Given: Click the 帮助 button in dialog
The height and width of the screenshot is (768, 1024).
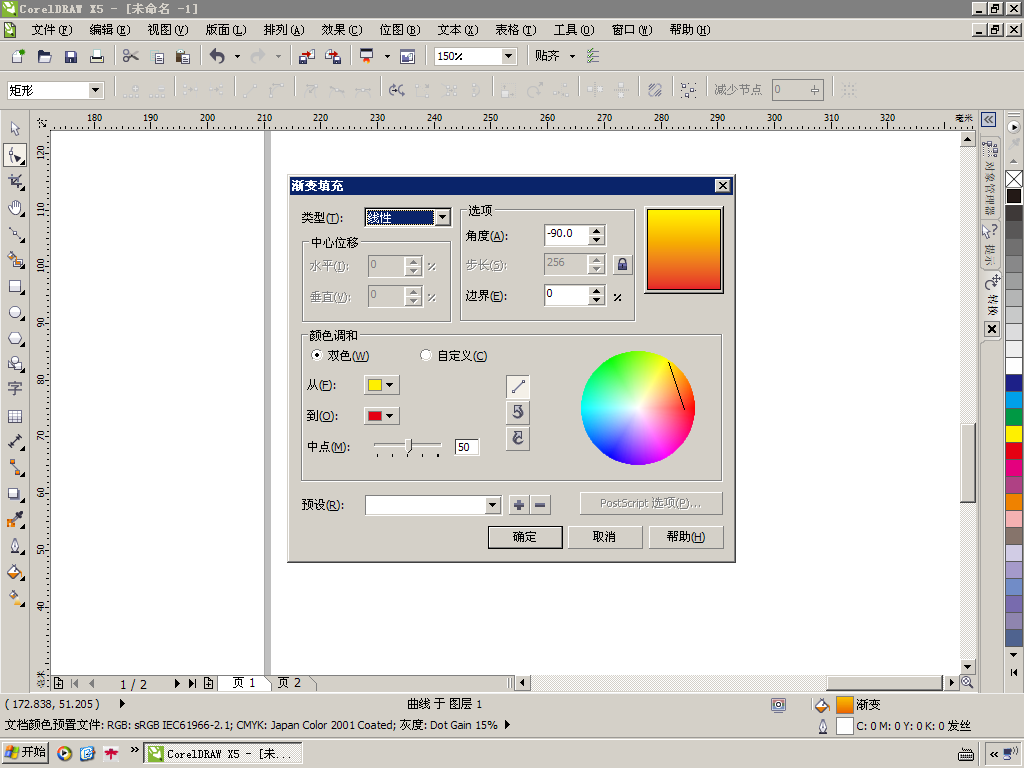Looking at the screenshot, I should (686, 537).
